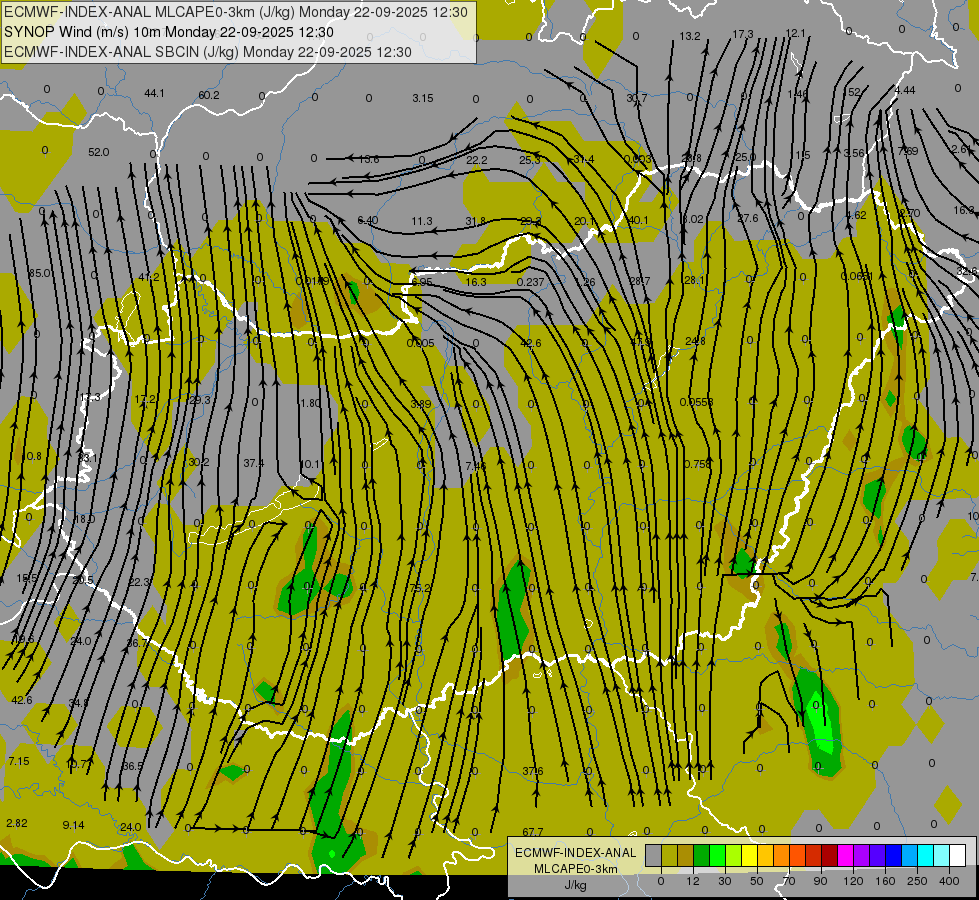Click the cyan legend color swatch
This screenshot has height=900, width=979.
tap(927, 855)
